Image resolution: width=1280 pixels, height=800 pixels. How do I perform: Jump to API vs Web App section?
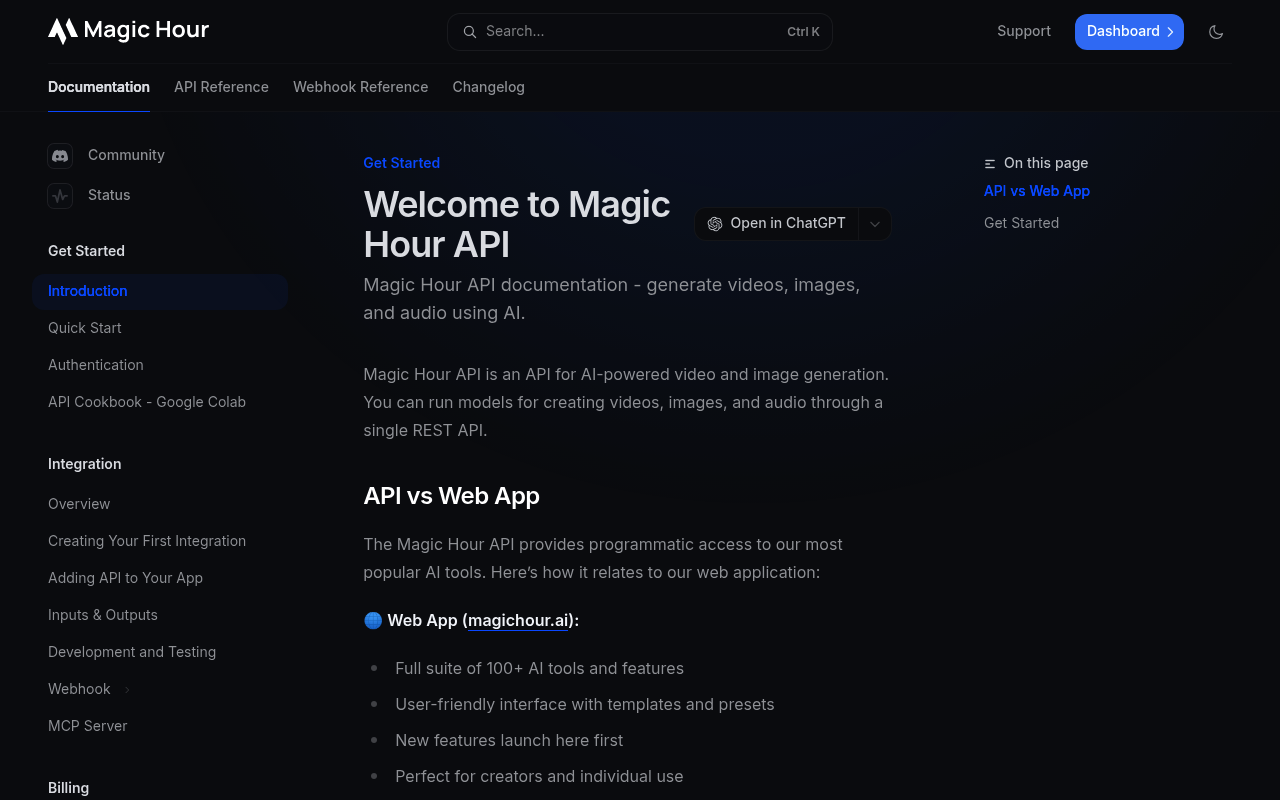pyautogui.click(x=1037, y=191)
